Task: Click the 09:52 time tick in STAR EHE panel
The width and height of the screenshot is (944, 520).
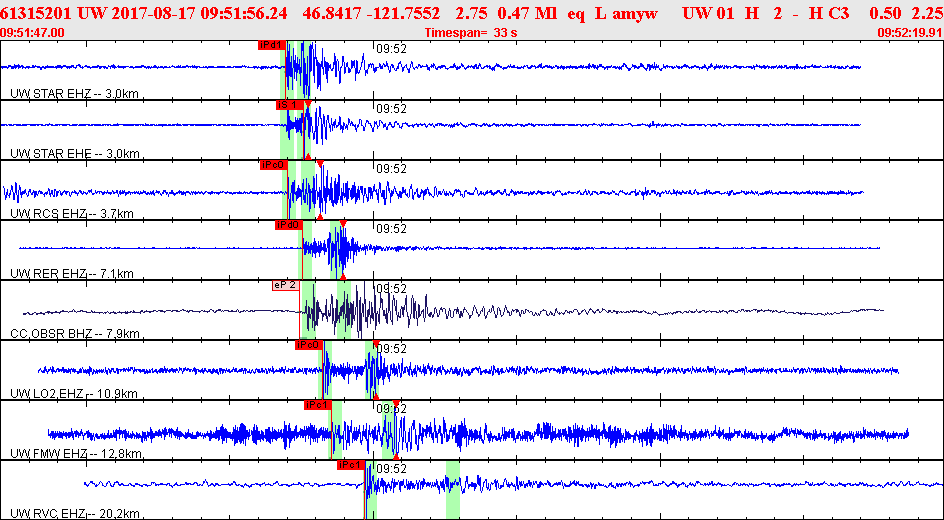Action: tap(392, 109)
